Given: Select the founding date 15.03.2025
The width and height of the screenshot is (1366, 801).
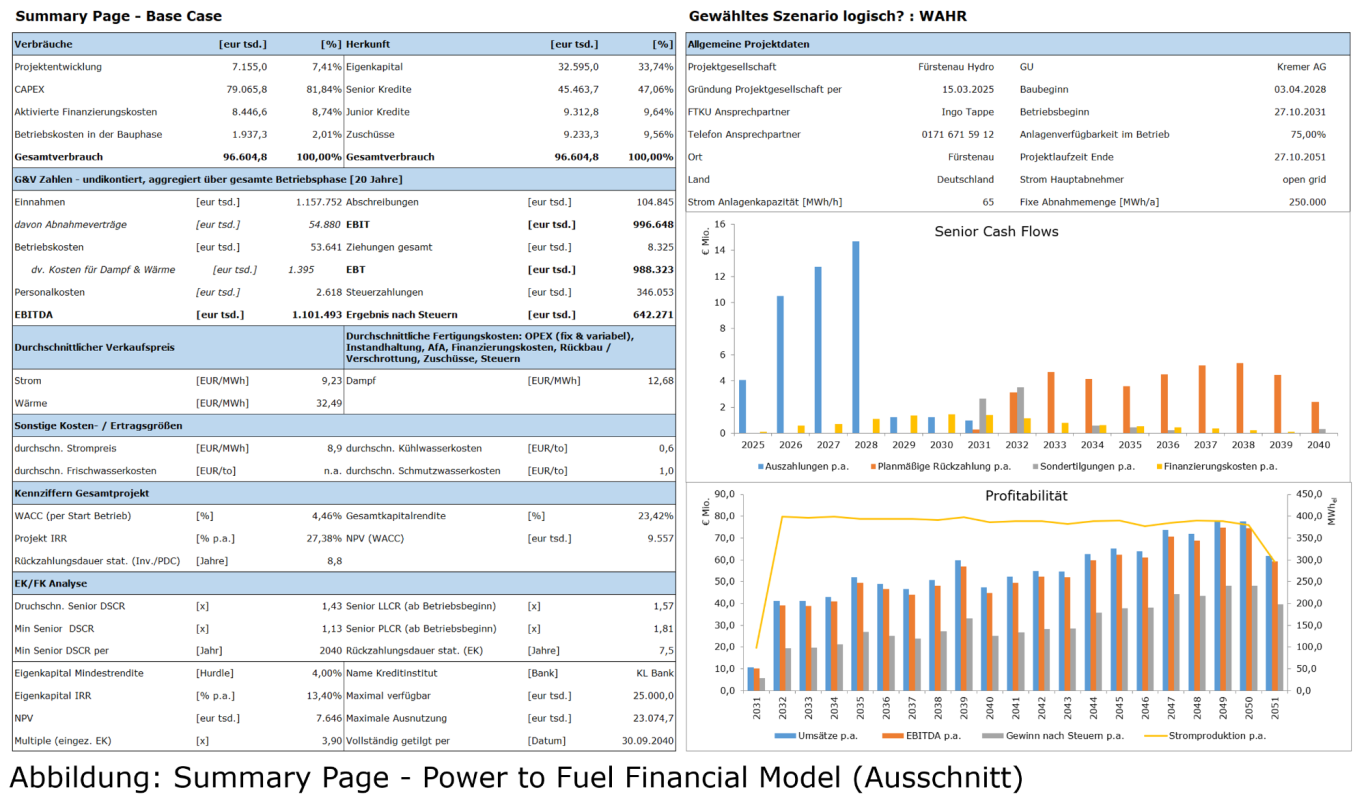Looking at the screenshot, I should coord(968,89).
